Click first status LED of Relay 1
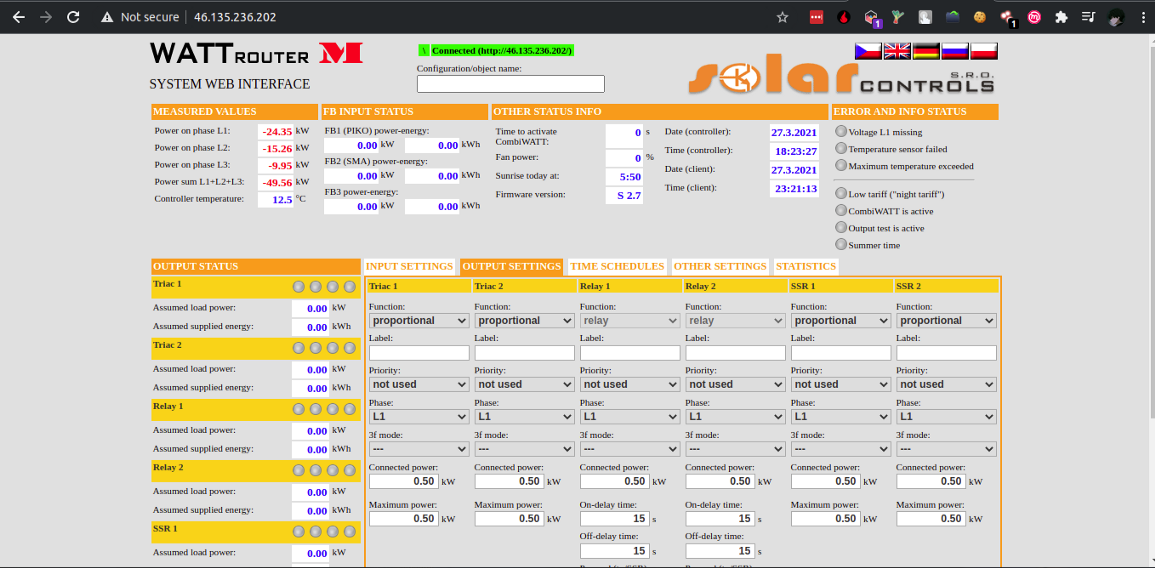The image size is (1155, 568). pyautogui.click(x=298, y=409)
